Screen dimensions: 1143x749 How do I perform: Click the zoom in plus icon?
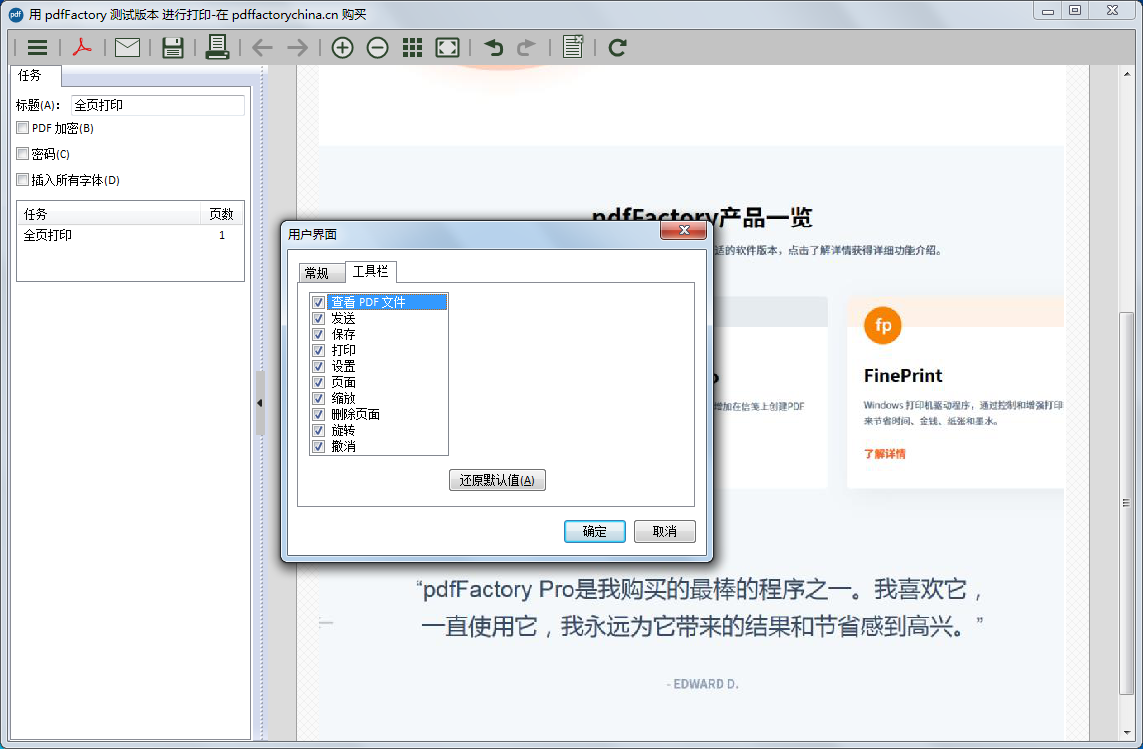point(343,47)
